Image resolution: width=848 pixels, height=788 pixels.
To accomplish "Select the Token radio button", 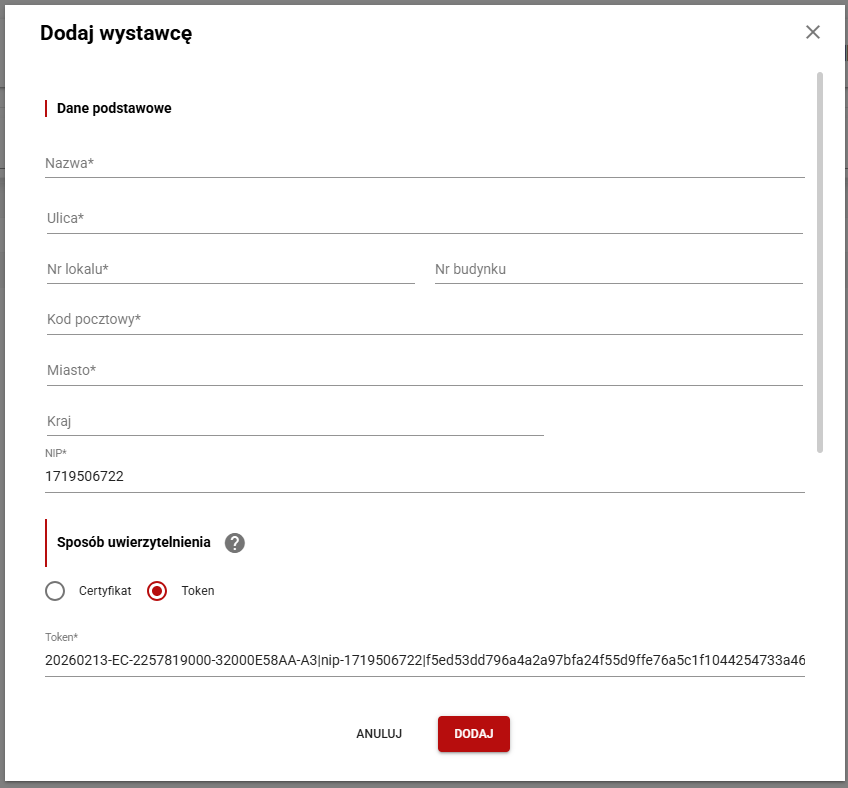I will [157, 591].
